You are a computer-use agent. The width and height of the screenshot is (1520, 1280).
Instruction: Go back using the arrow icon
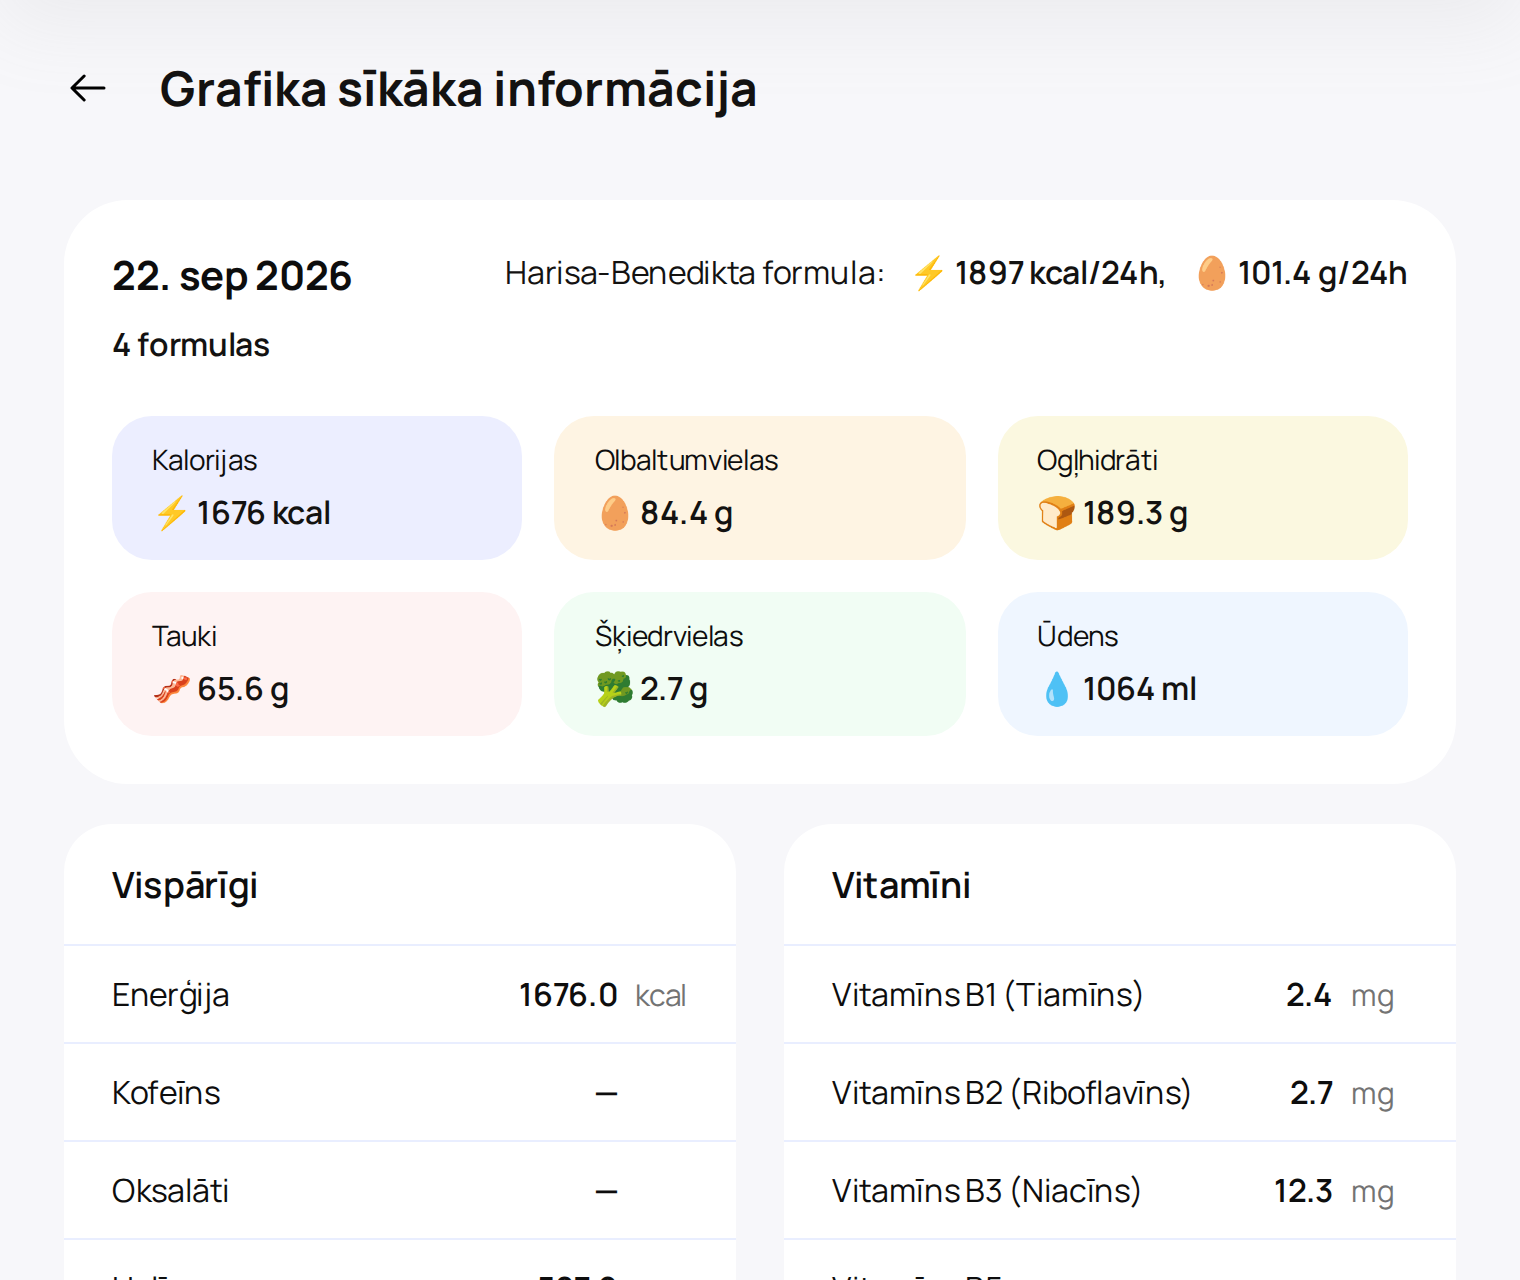tap(88, 89)
